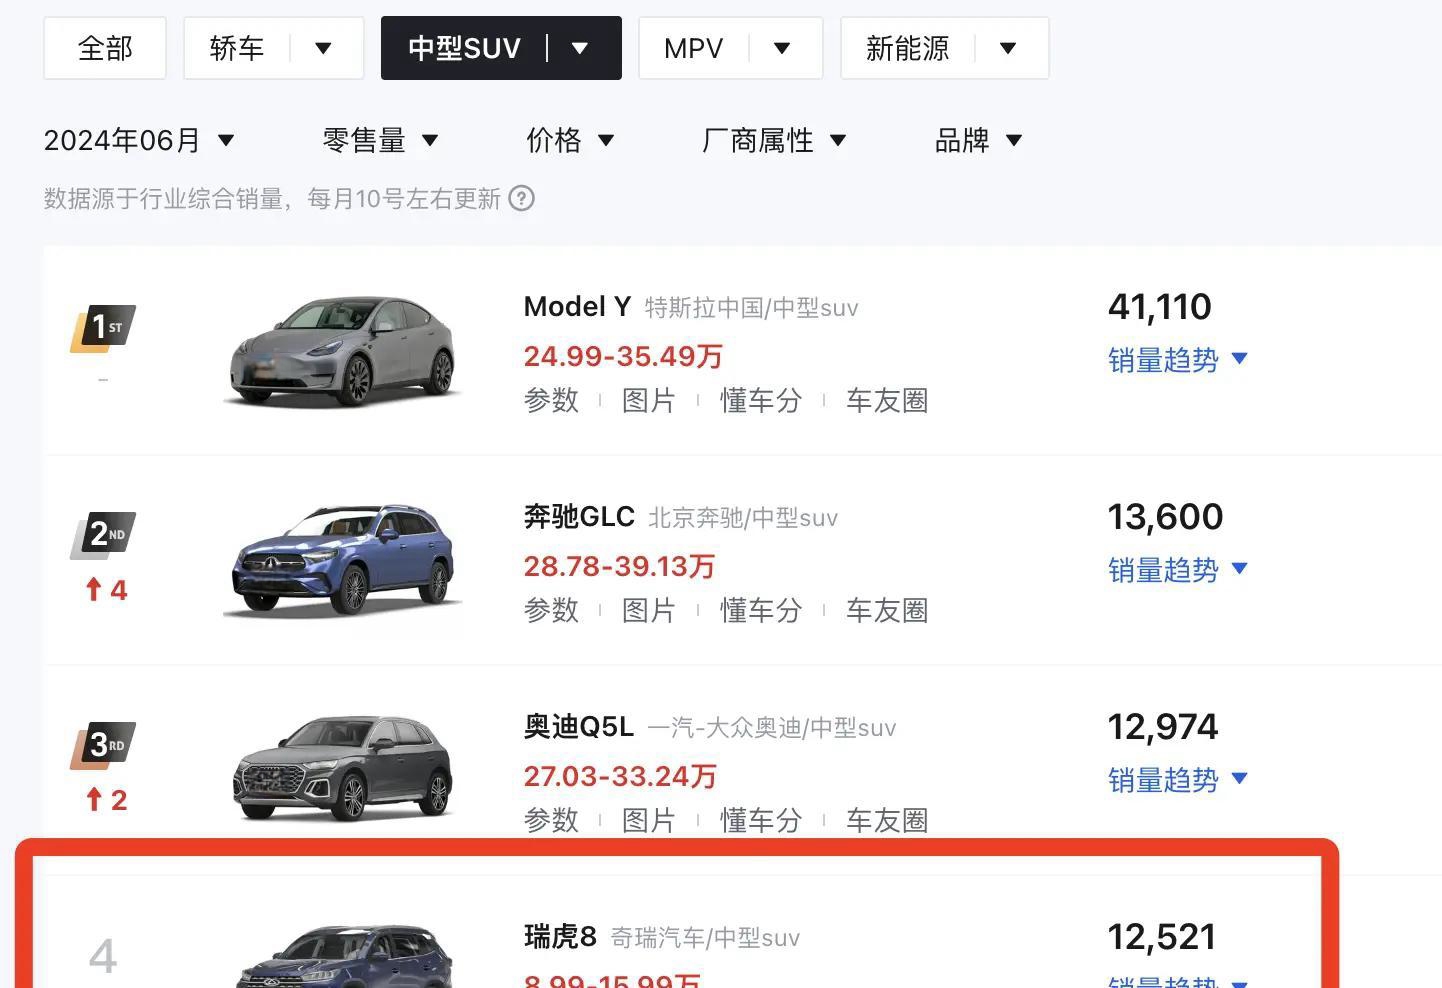Viewport: 1442px width, 988px height.
Task: Click the up-2 rank change indicator
Action: tap(106, 800)
